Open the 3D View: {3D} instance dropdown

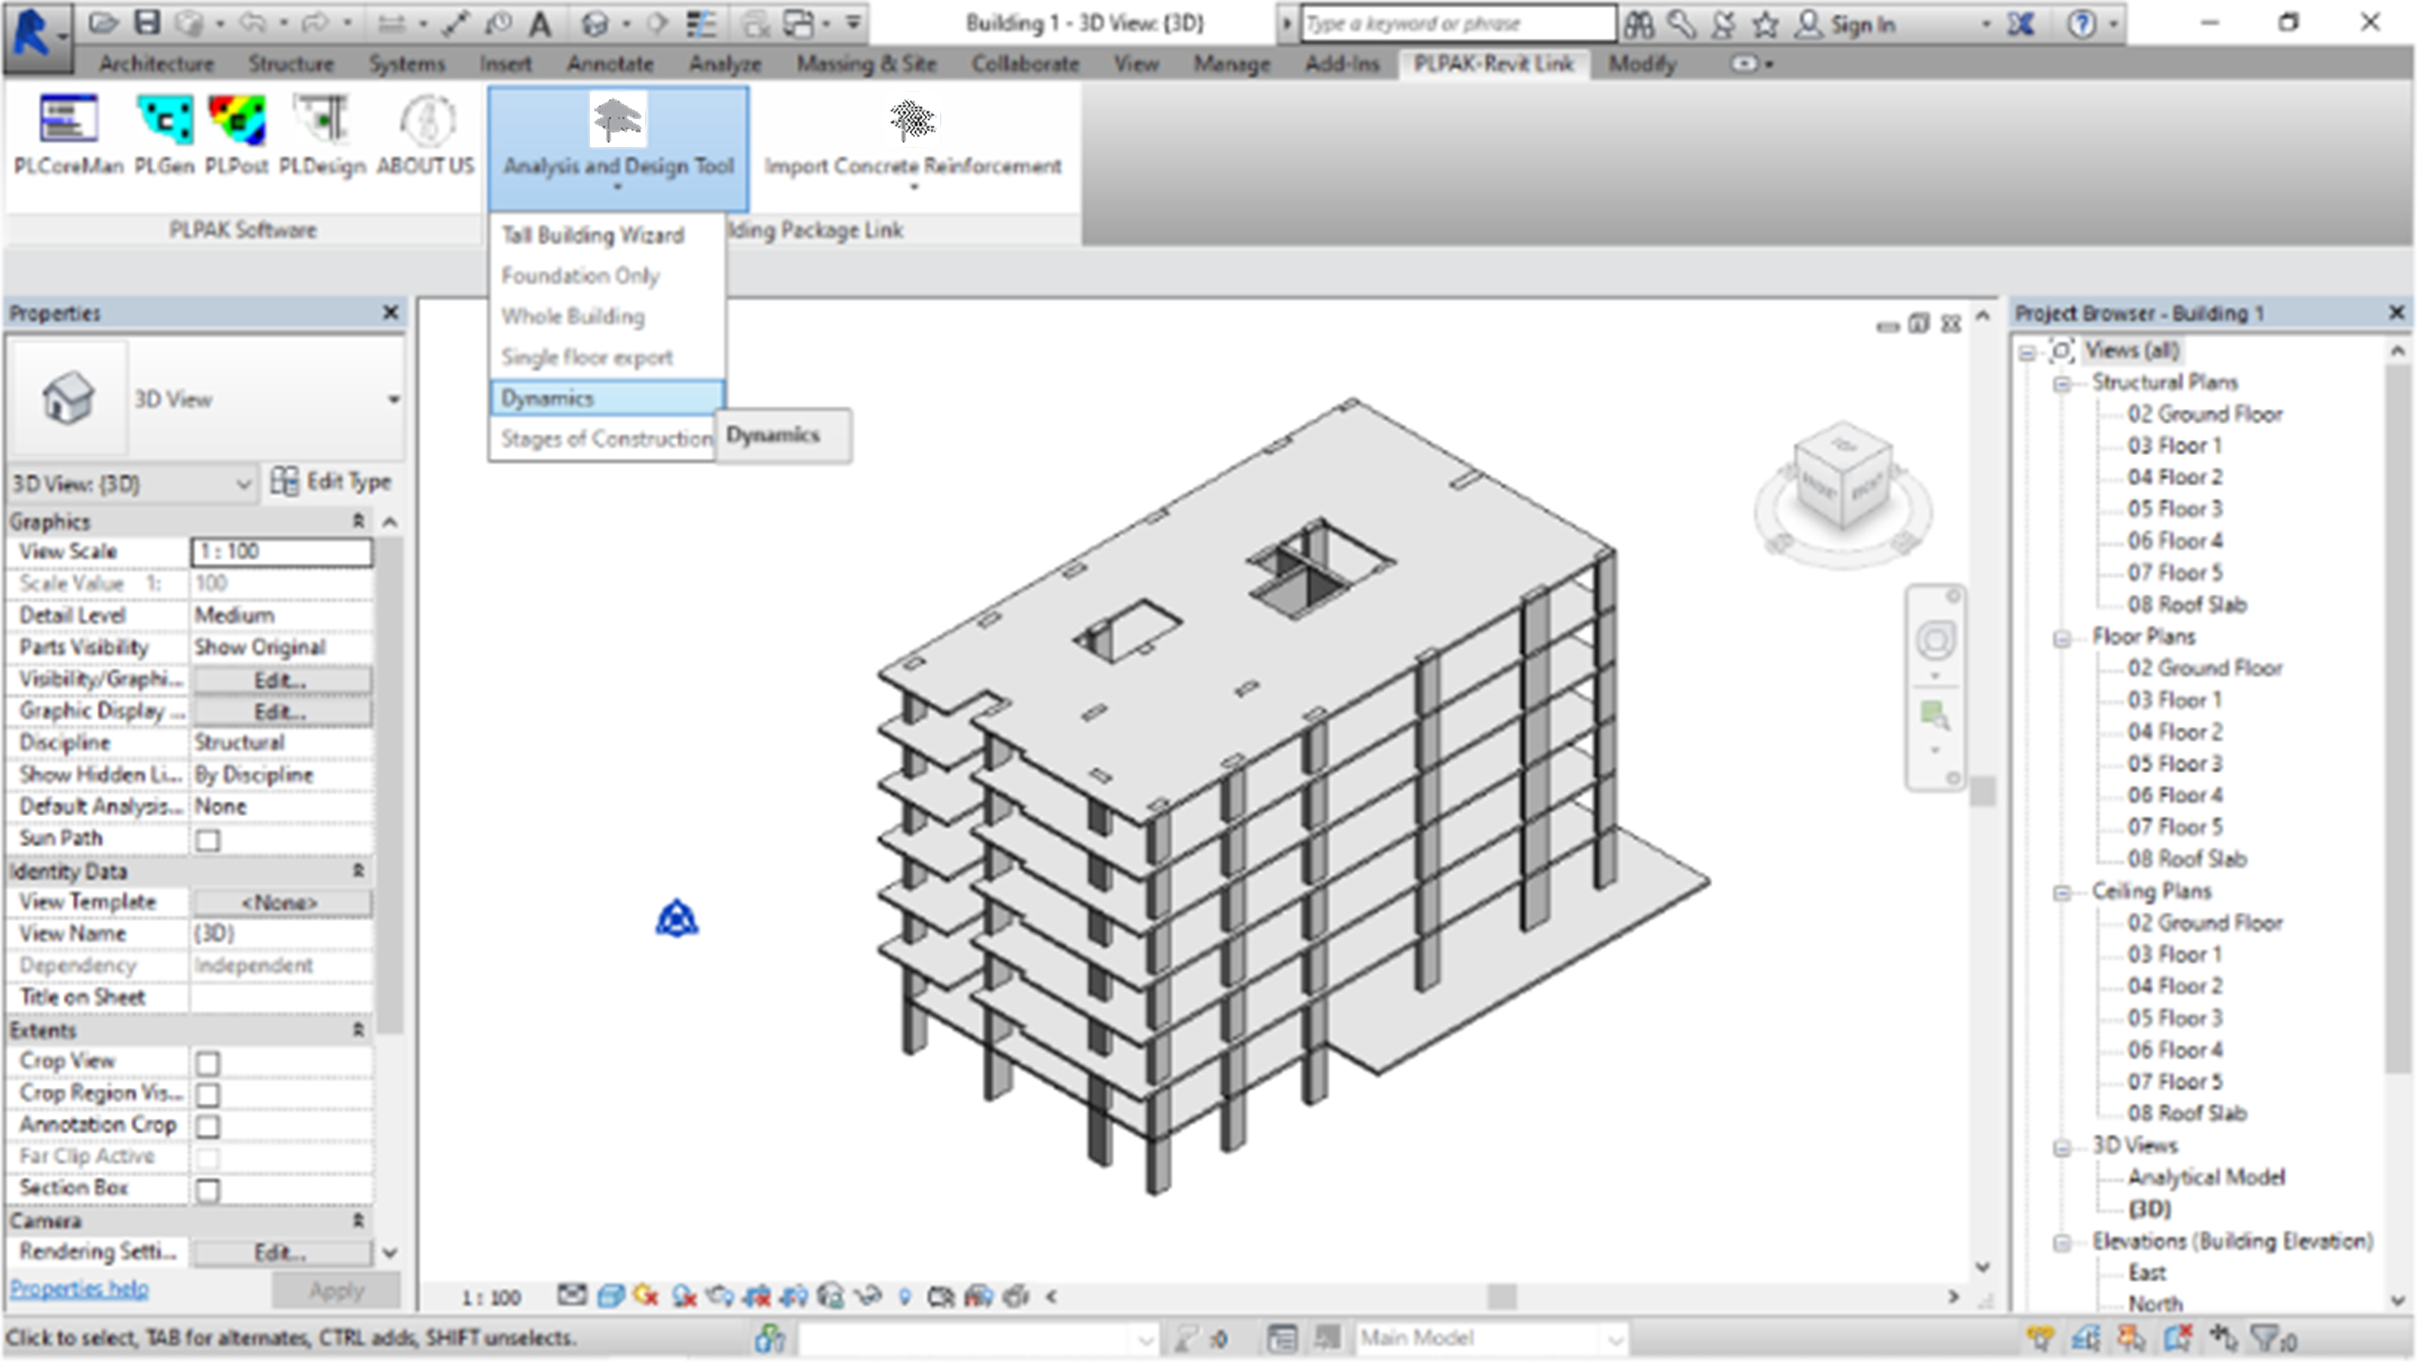point(132,484)
